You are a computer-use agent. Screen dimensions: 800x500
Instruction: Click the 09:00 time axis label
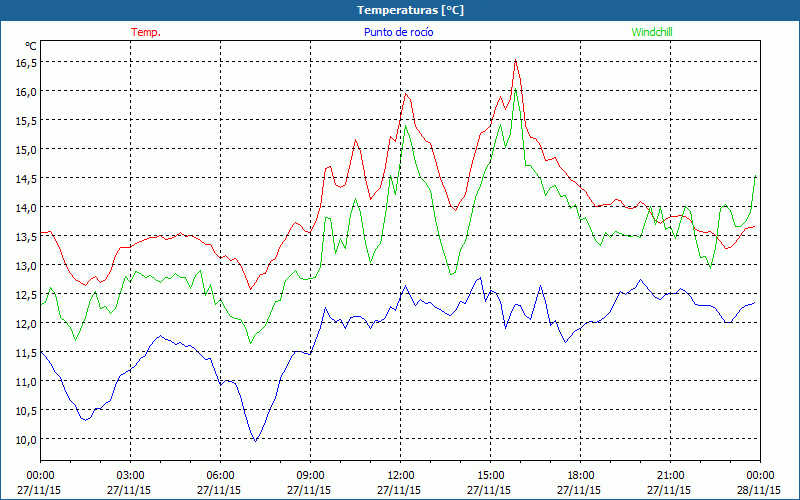310,476
